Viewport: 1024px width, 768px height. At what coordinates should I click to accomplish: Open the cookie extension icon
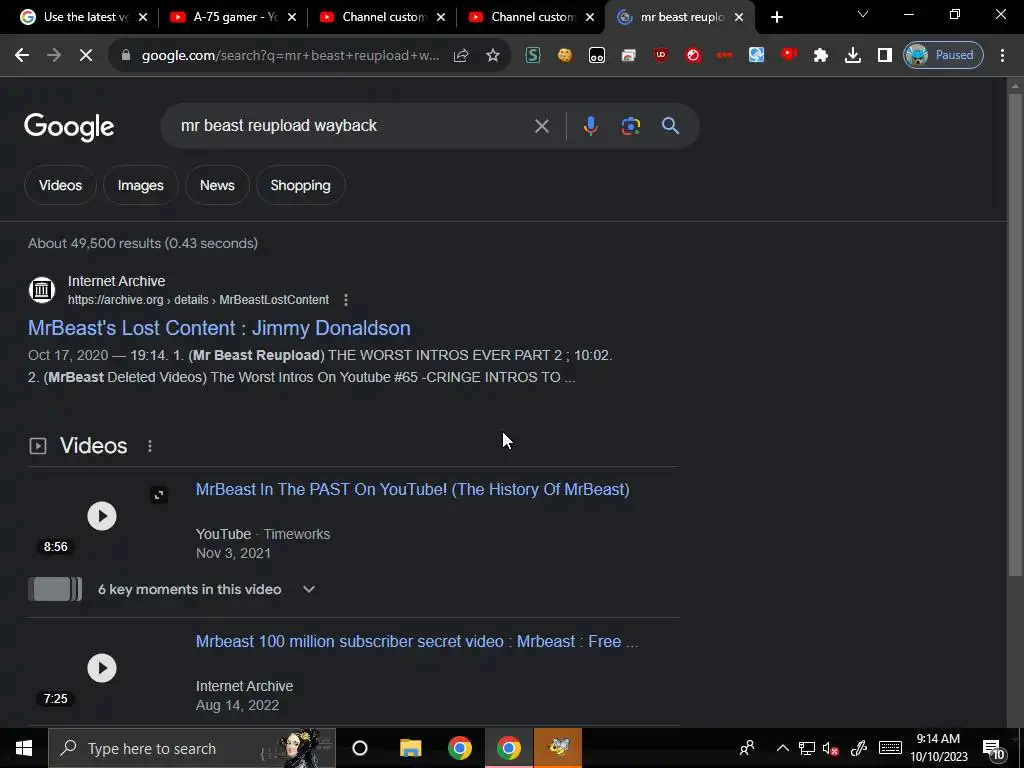click(565, 56)
